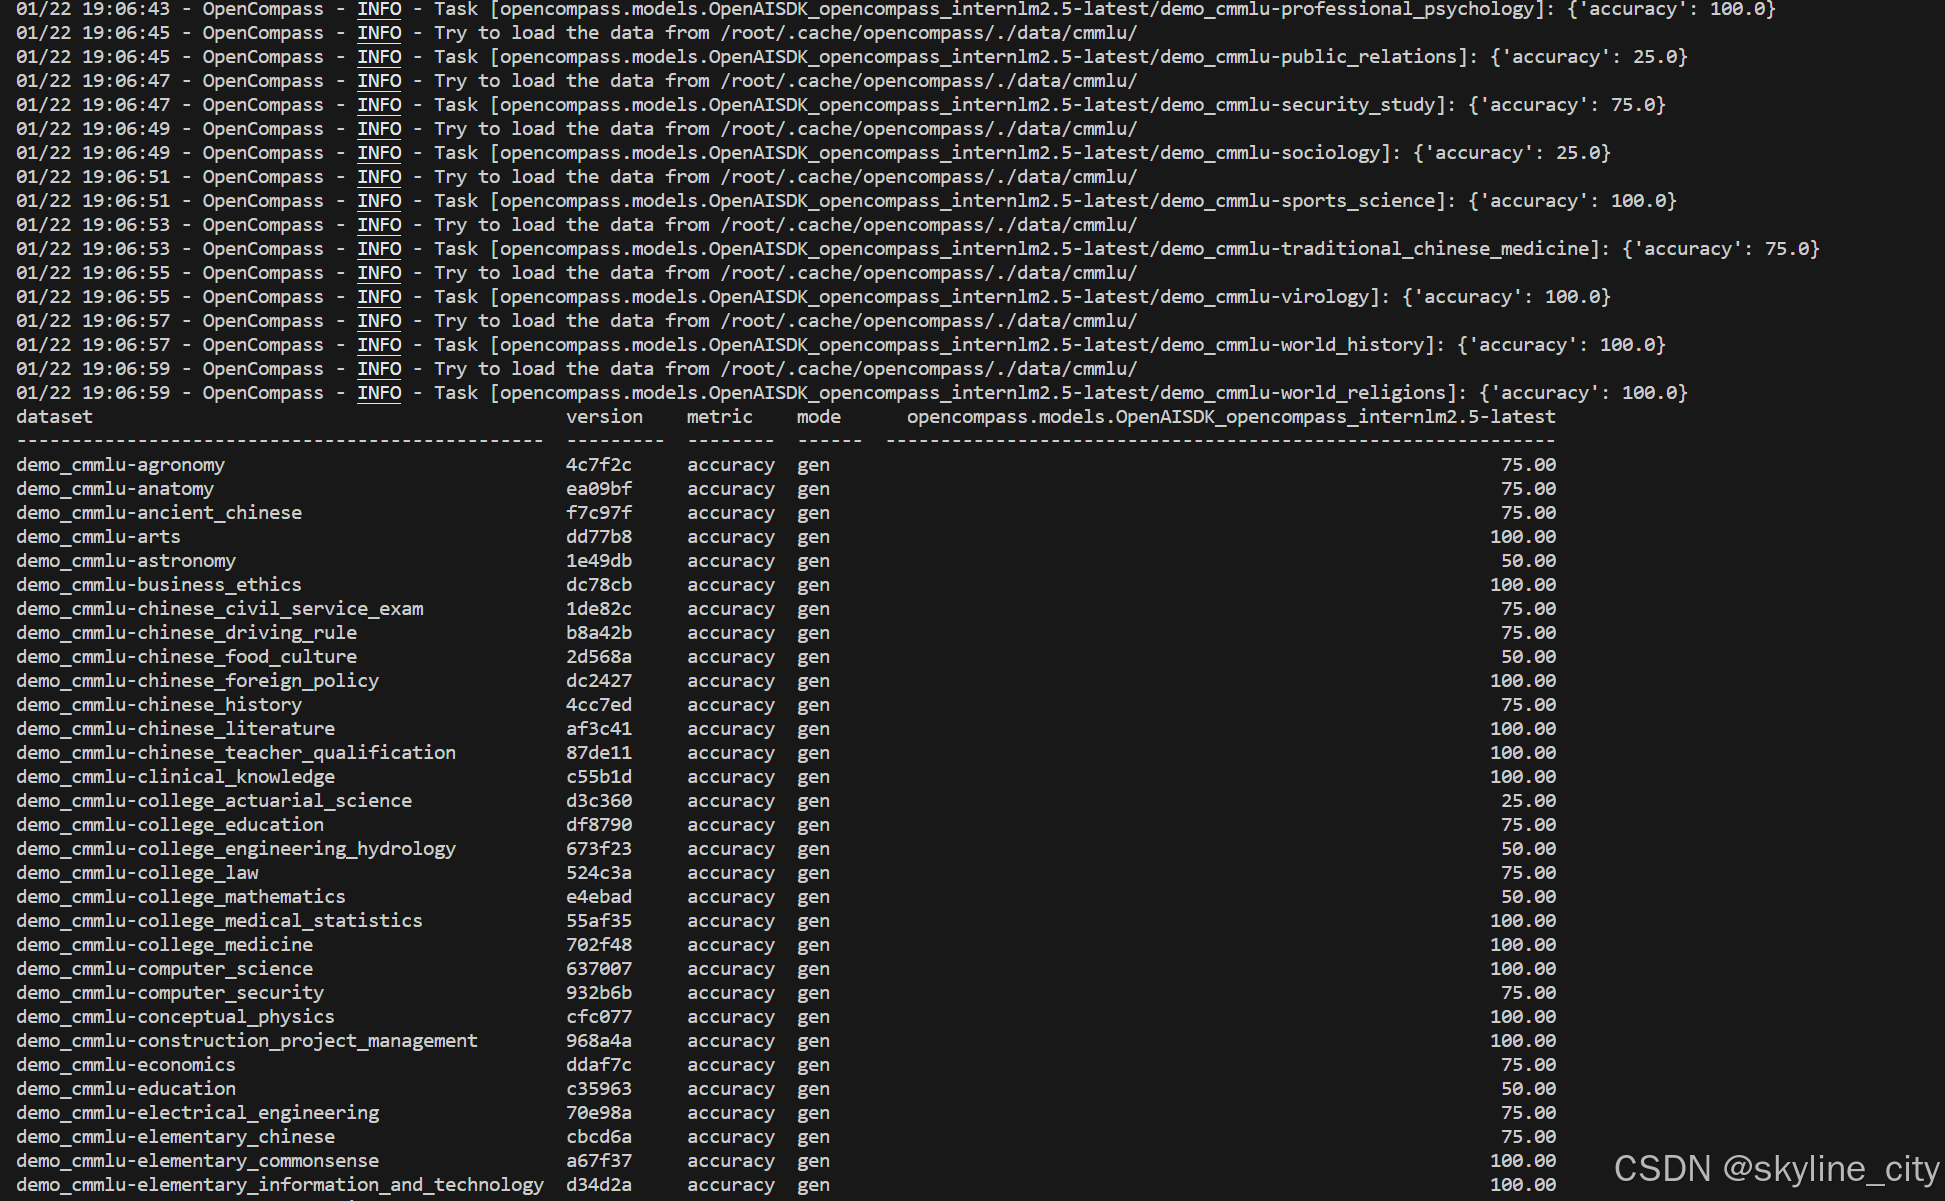
Task: Click the 'dataset' column header
Action: tap(54, 417)
